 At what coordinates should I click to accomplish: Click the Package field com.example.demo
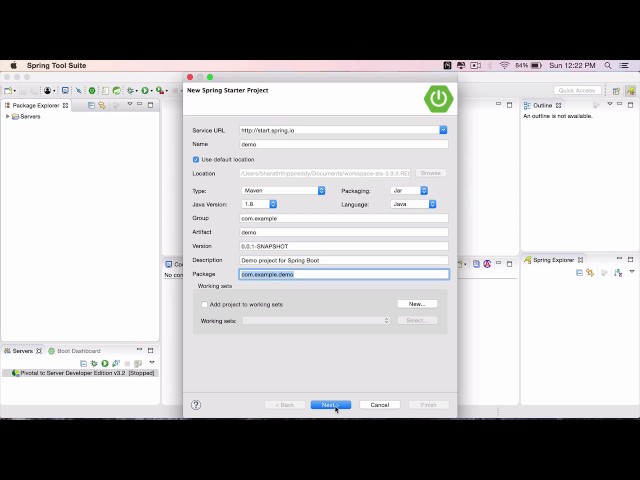344,274
